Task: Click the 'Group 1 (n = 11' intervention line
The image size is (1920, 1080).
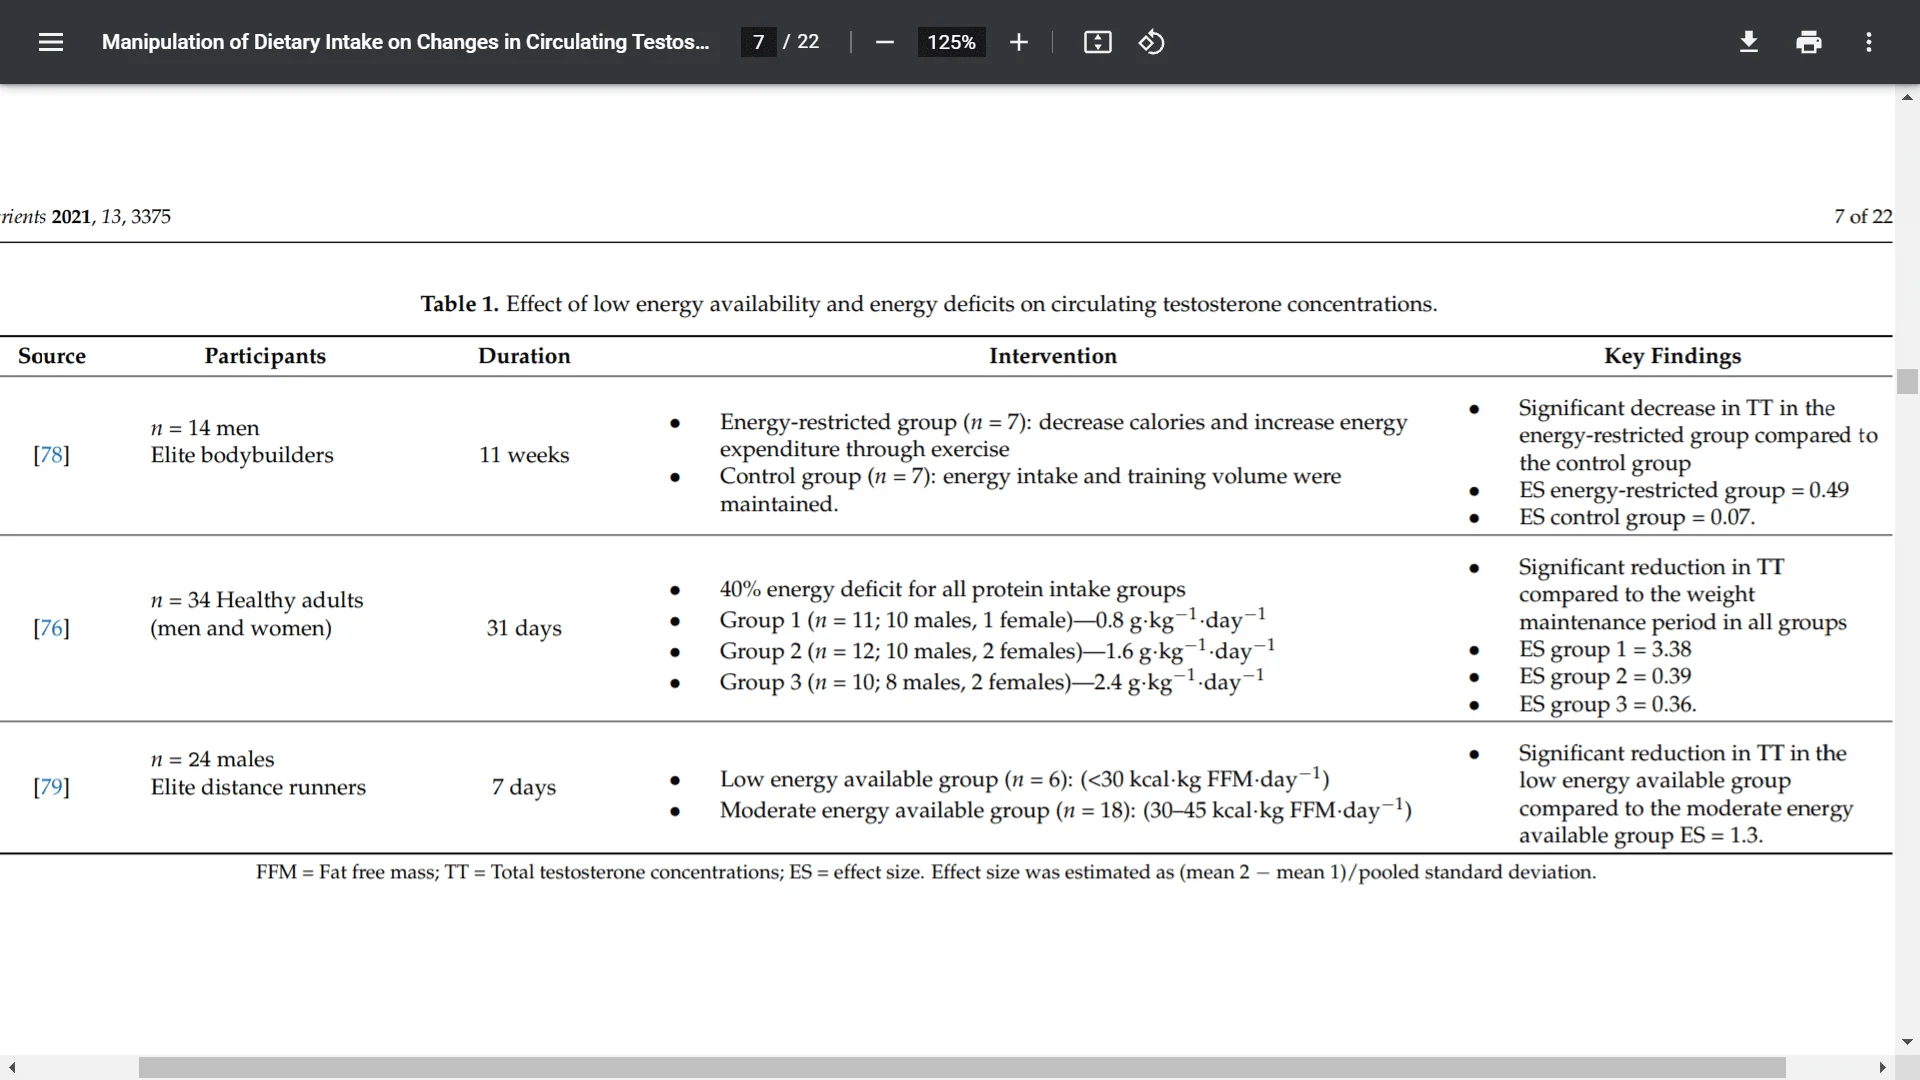Action: pyautogui.click(x=992, y=619)
